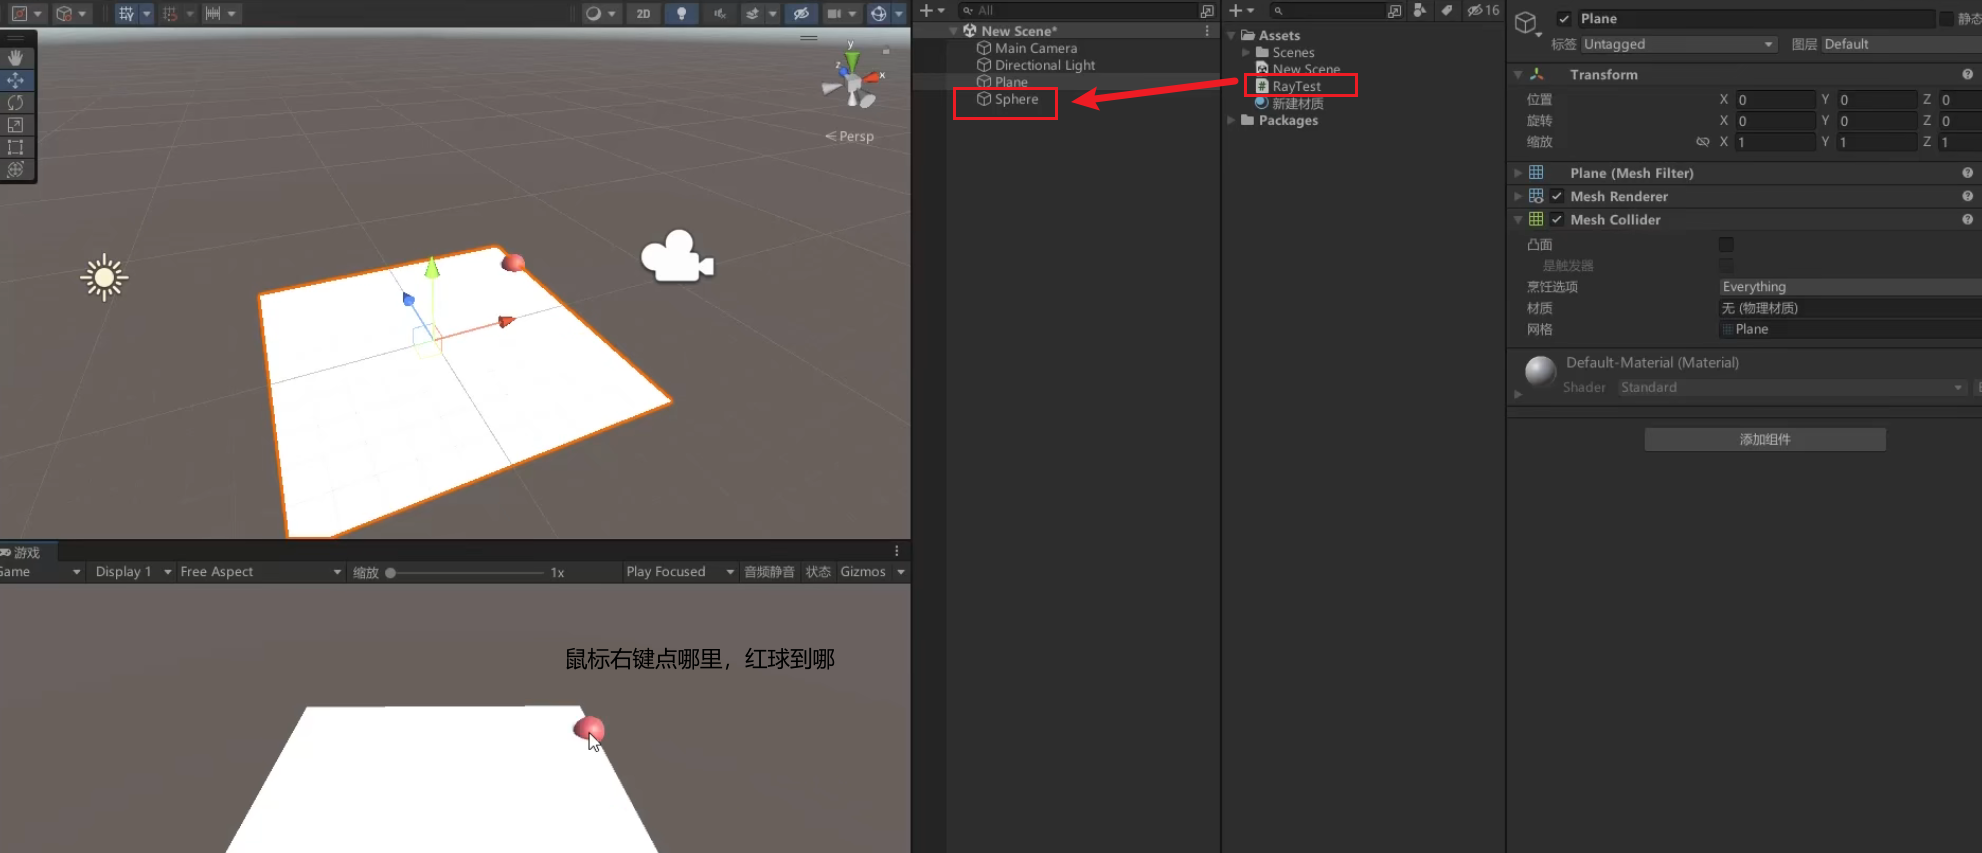Click the handle rotation cube icon

64,14
